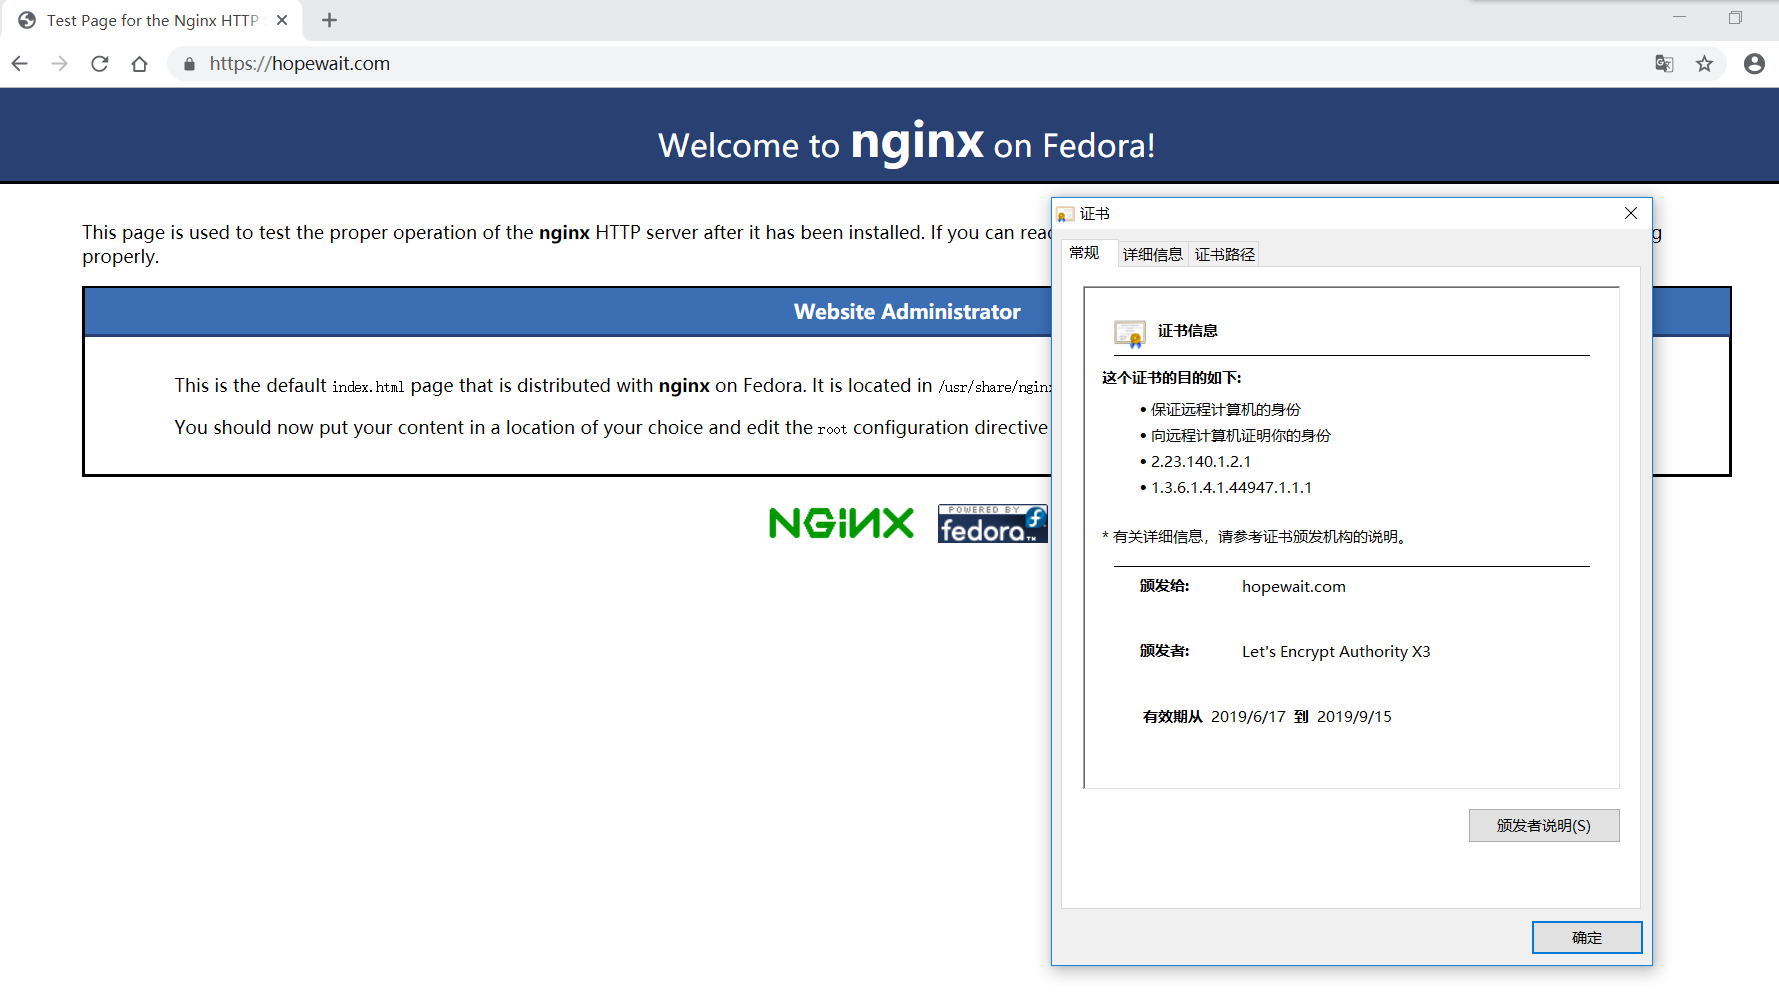Open a new tab with the plus icon
Screen dimensions: 1779x999
click(329, 20)
